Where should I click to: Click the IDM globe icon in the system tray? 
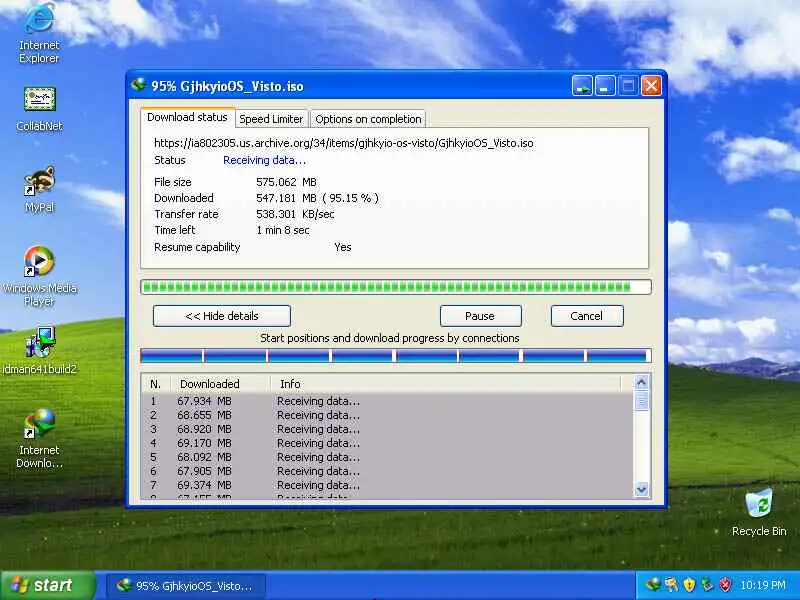pos(653,585)
